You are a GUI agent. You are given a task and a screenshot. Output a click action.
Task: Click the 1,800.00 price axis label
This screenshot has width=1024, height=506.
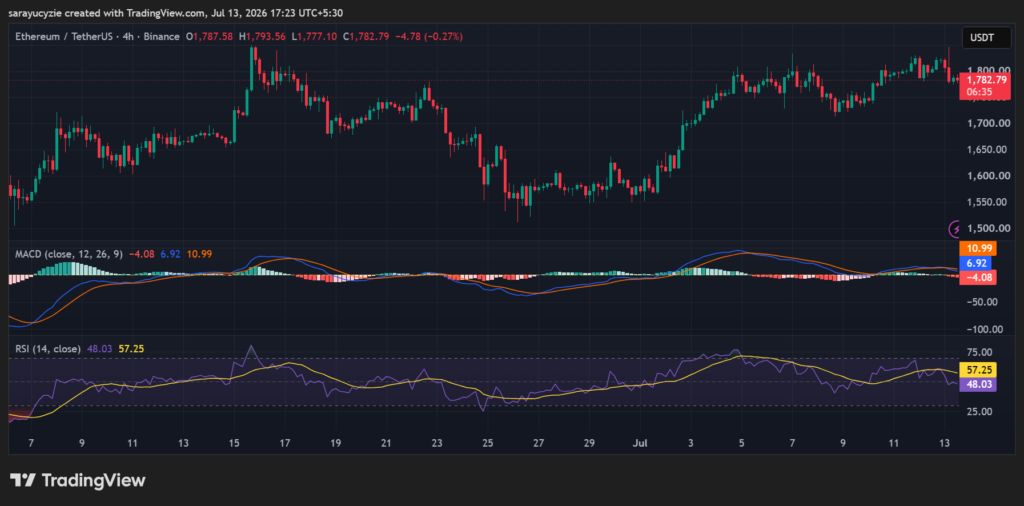(988, 70)
